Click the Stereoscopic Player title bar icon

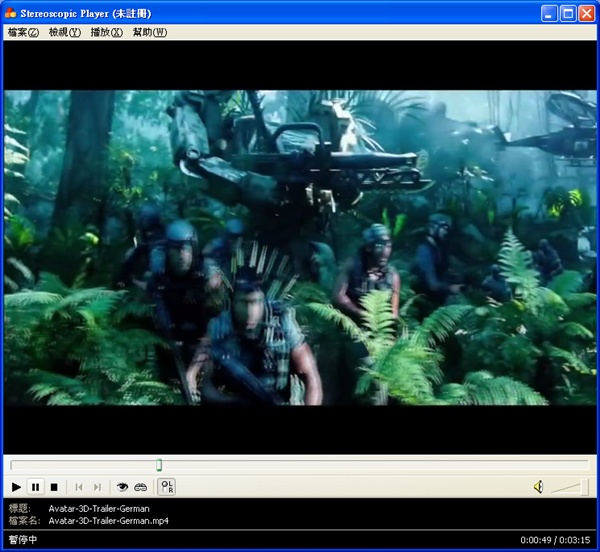tap(10, 13)
